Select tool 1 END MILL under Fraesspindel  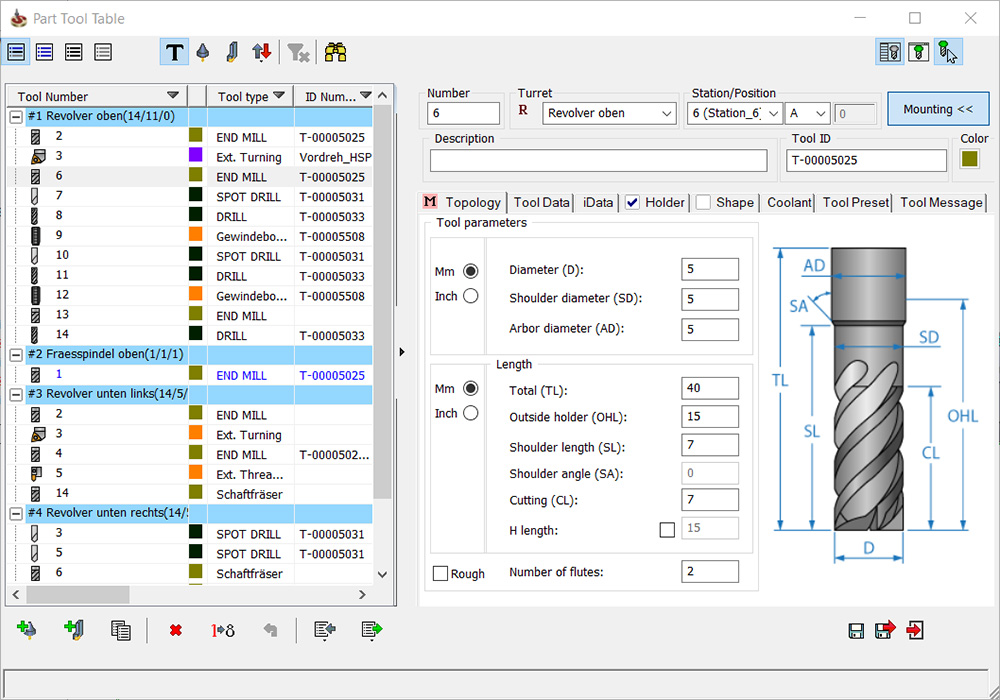point(190,375)
